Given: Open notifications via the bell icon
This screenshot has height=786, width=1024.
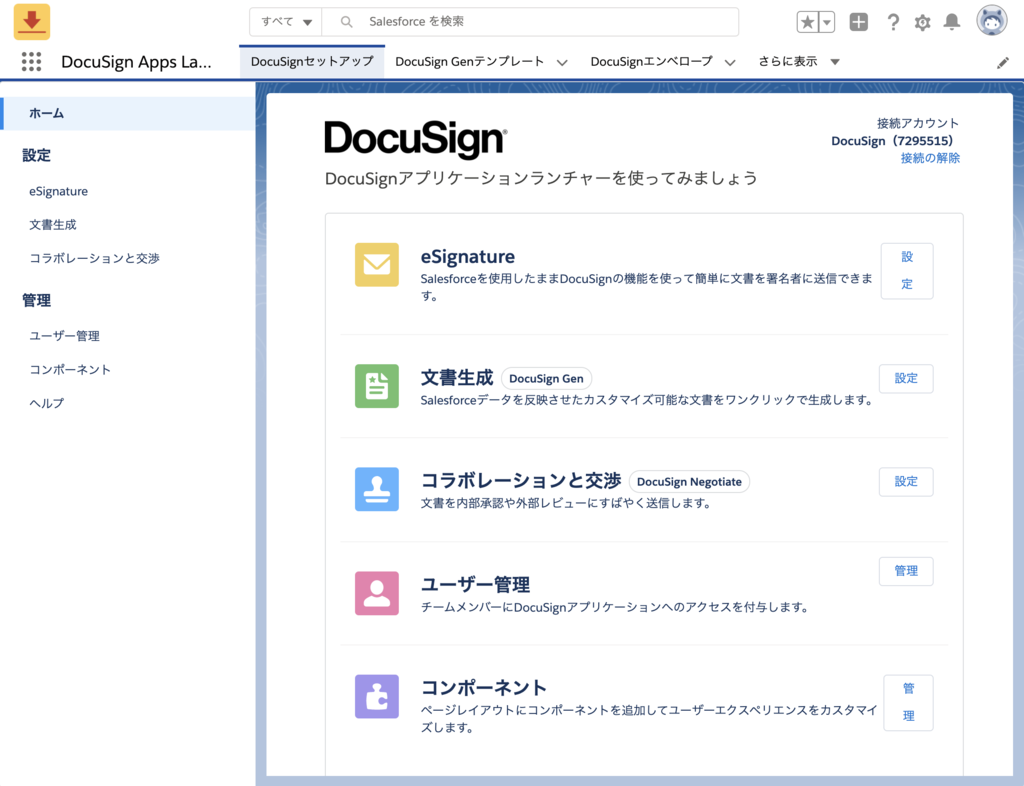Looking at the screenshot, I should click(x=951, y=21).
